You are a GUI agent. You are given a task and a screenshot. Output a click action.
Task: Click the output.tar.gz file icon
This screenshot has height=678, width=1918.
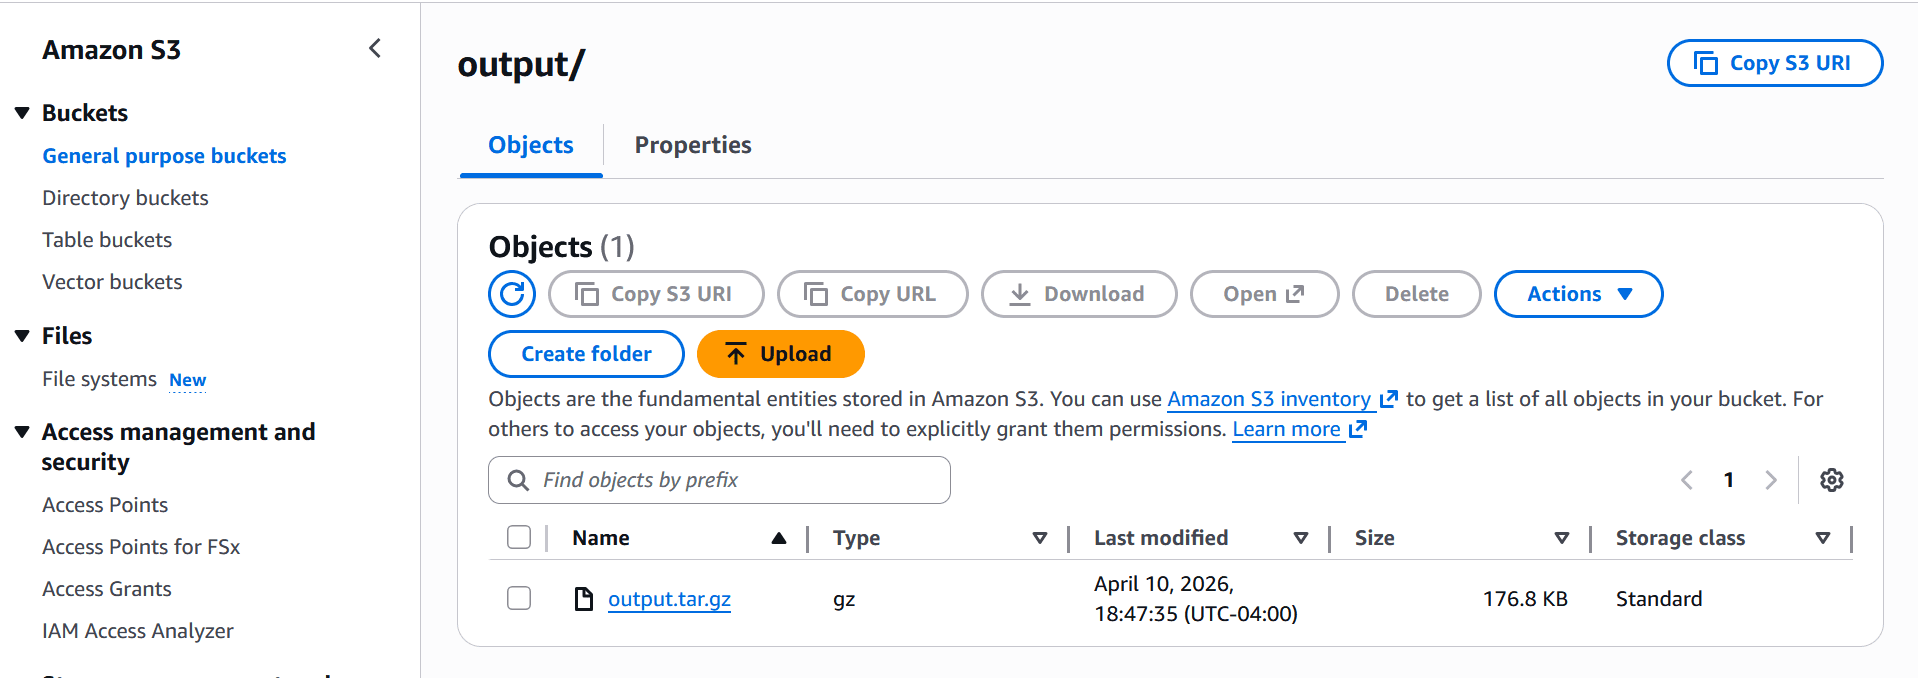click(x=584, y=599)
